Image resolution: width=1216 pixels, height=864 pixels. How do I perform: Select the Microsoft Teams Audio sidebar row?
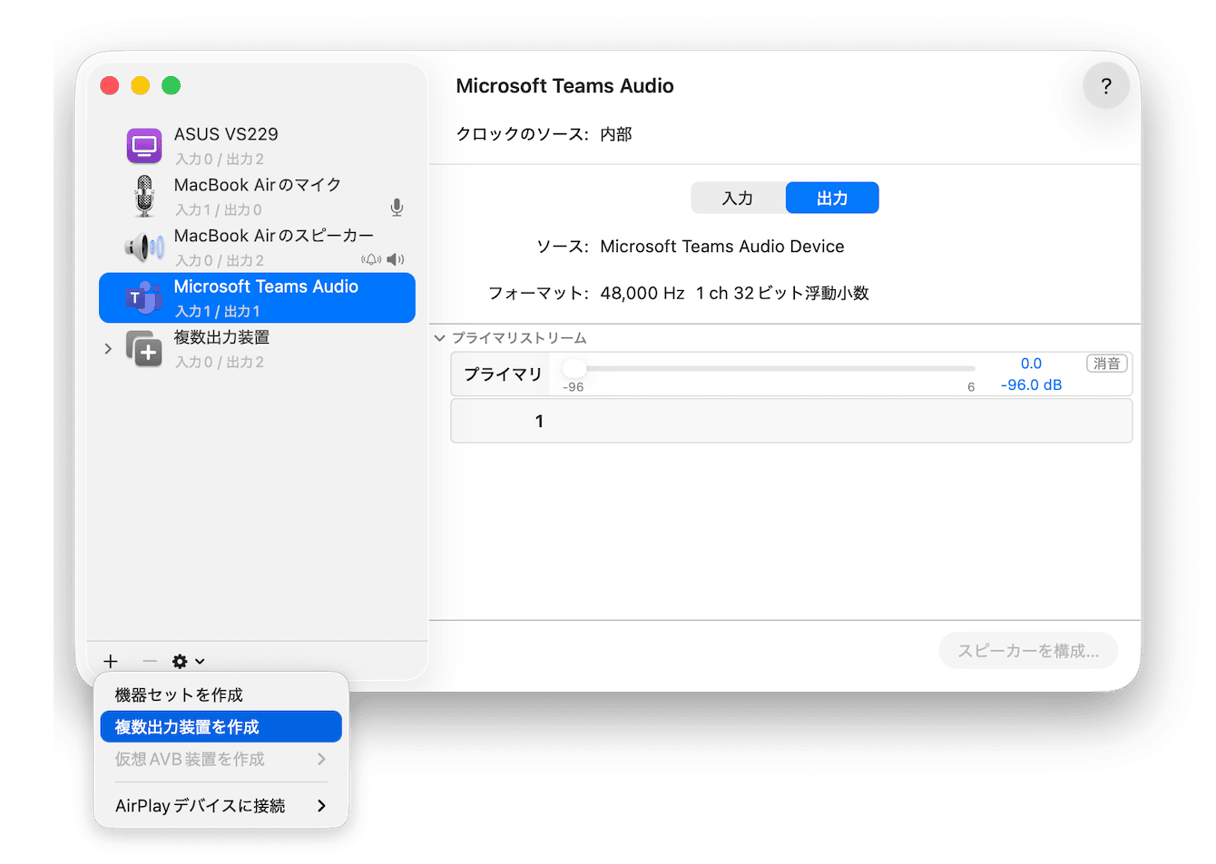click(257, 298)
